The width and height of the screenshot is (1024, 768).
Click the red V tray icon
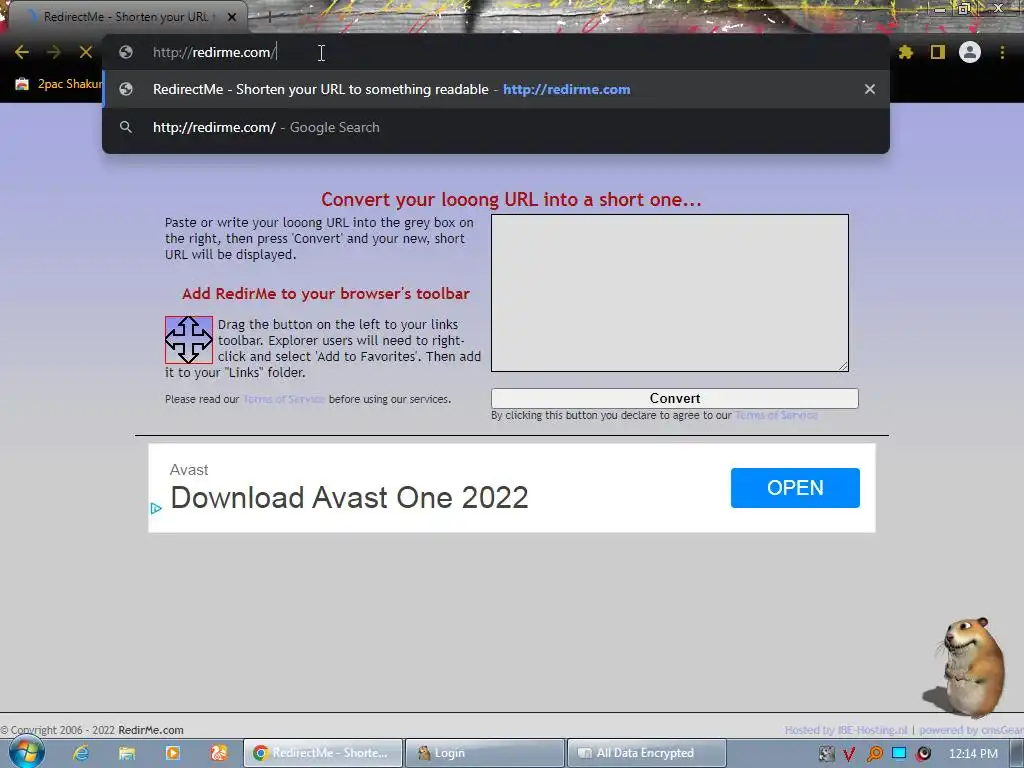point(849,754)
